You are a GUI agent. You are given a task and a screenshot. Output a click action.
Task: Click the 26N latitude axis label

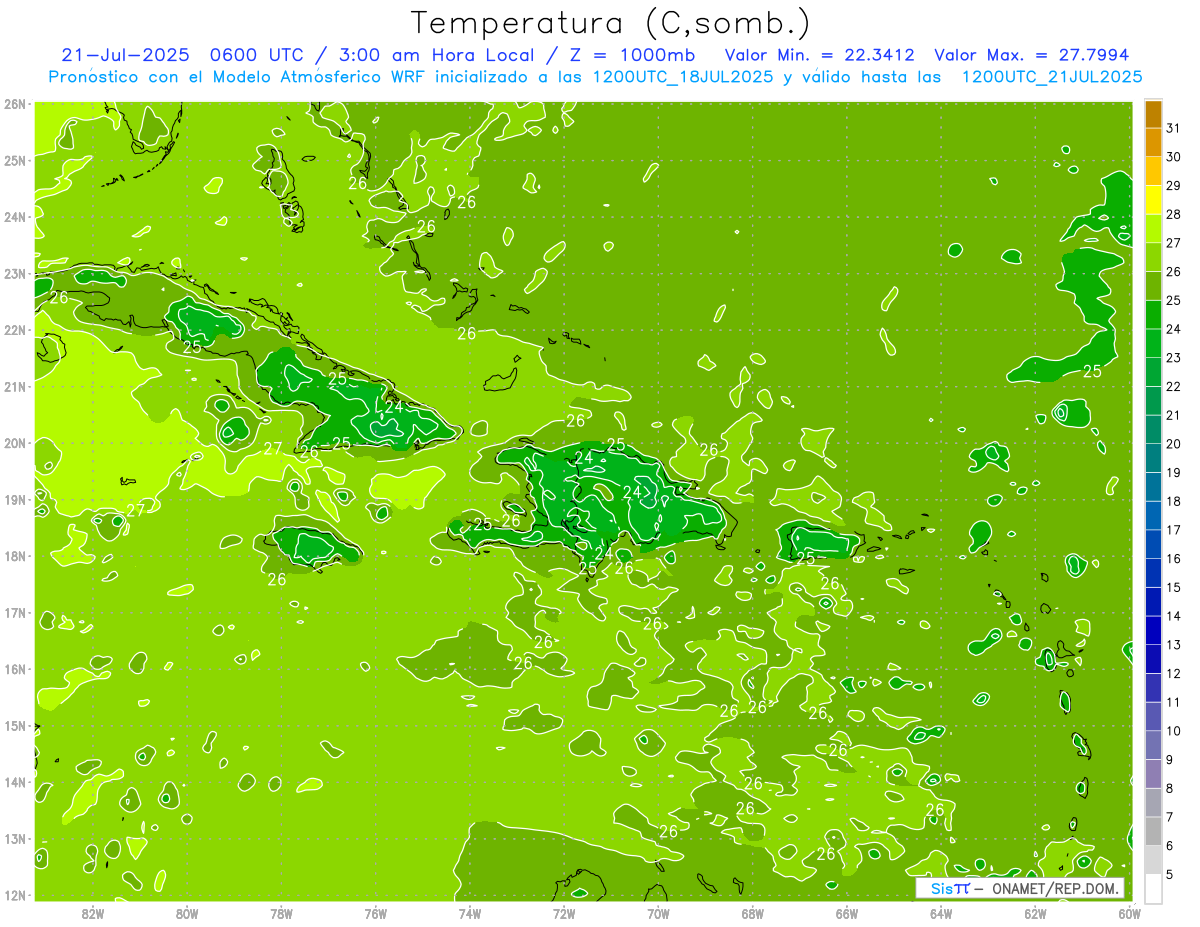point(14,104)
